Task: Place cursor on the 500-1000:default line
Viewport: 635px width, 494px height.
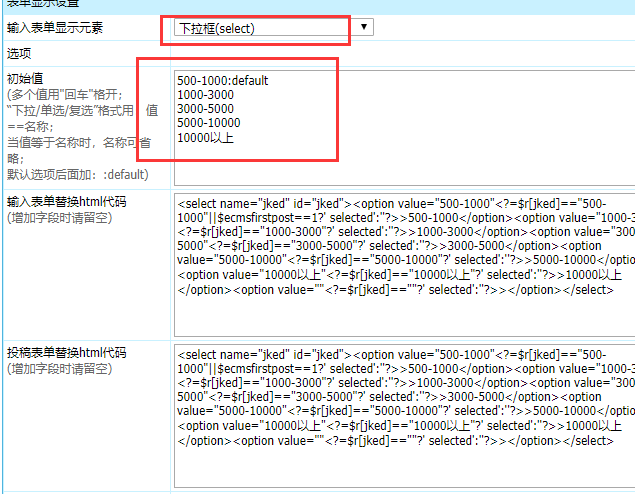Action: point(222,80)
